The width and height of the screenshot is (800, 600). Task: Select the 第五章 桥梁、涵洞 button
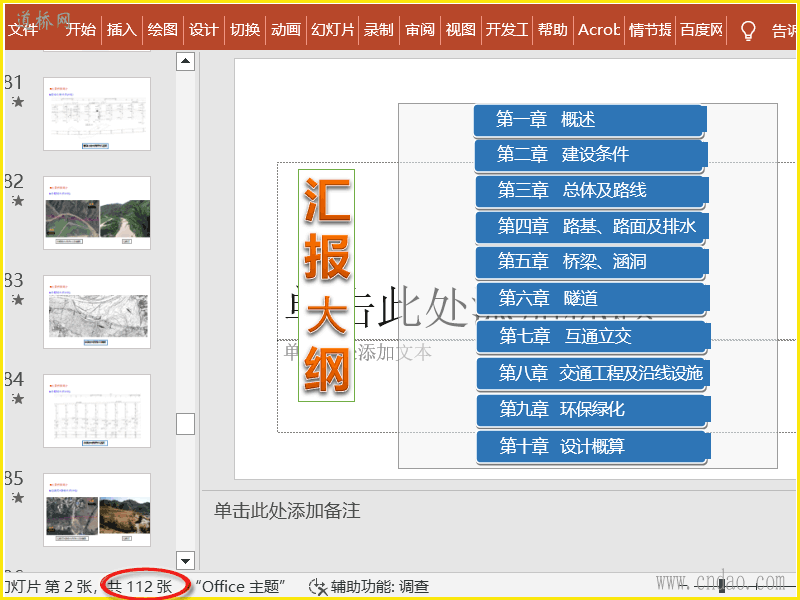(592, 262)
